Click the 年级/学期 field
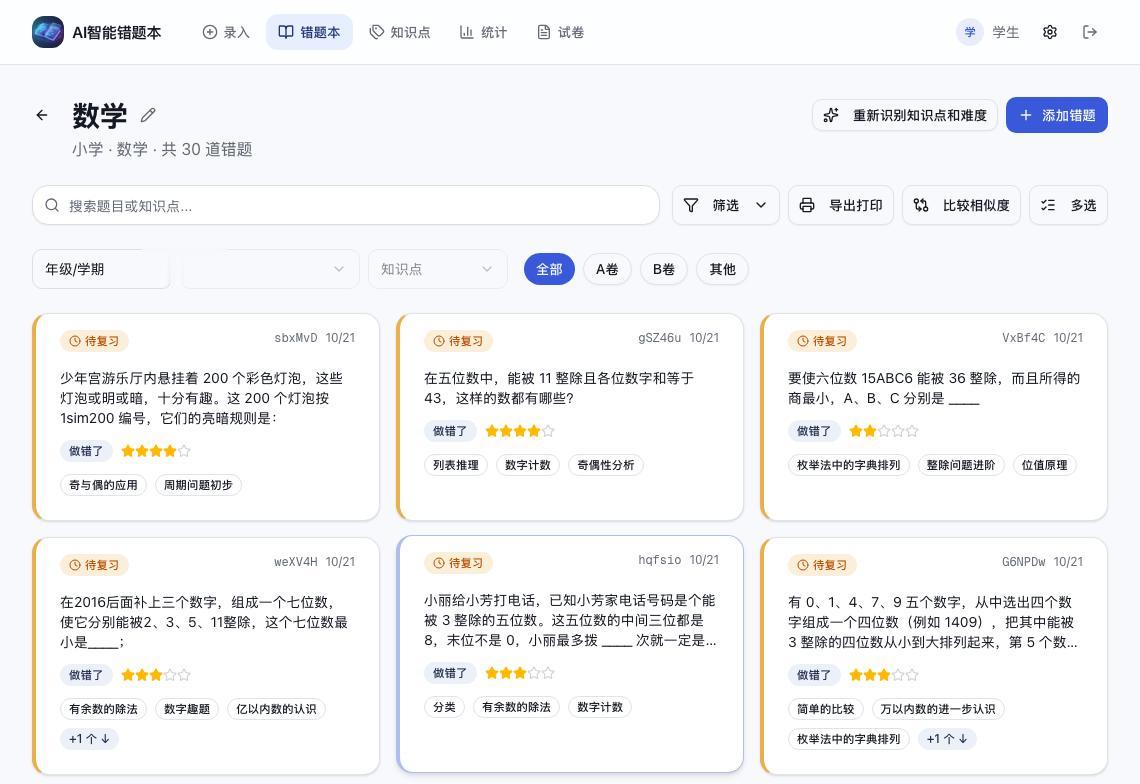This screenshot has height=784, width=1140. [101, 269]
